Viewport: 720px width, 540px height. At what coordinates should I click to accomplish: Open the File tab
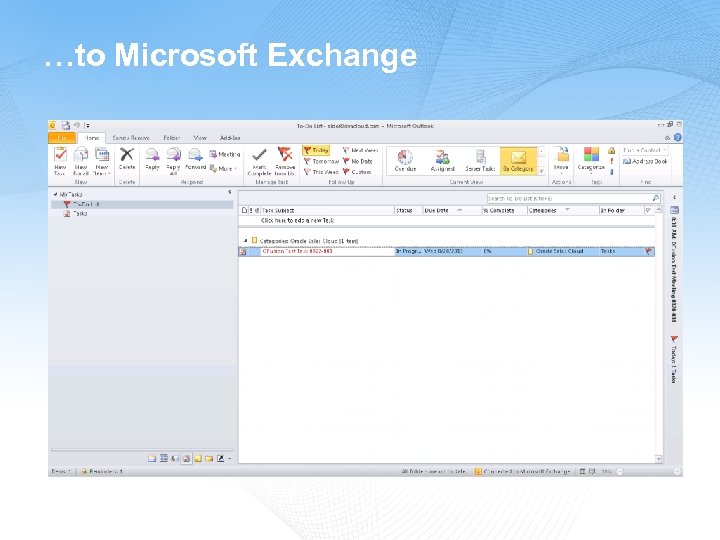[62, 138]
